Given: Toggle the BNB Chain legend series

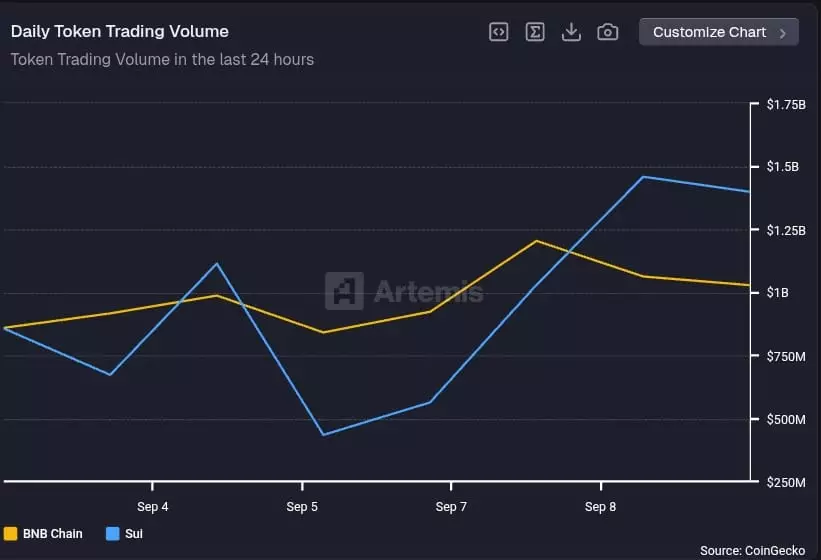Looking at the screenshot, I should point(43,533).
